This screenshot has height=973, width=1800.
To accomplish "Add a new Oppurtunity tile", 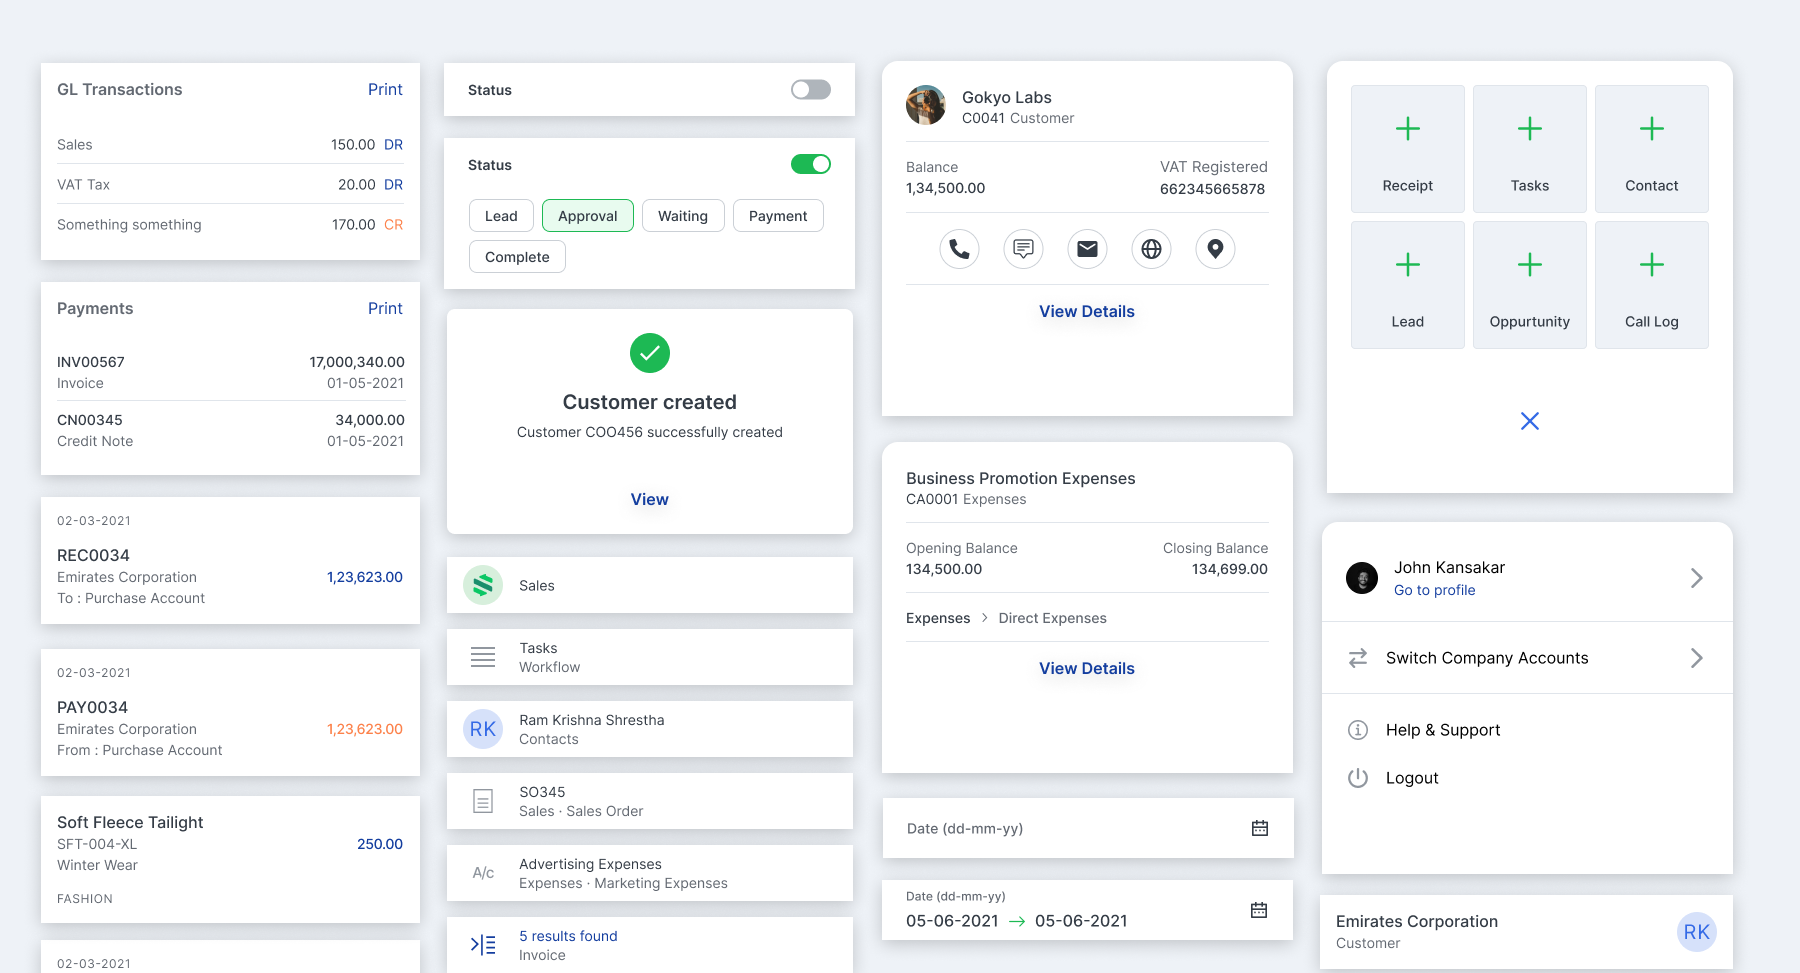I will coord(1530,285).
